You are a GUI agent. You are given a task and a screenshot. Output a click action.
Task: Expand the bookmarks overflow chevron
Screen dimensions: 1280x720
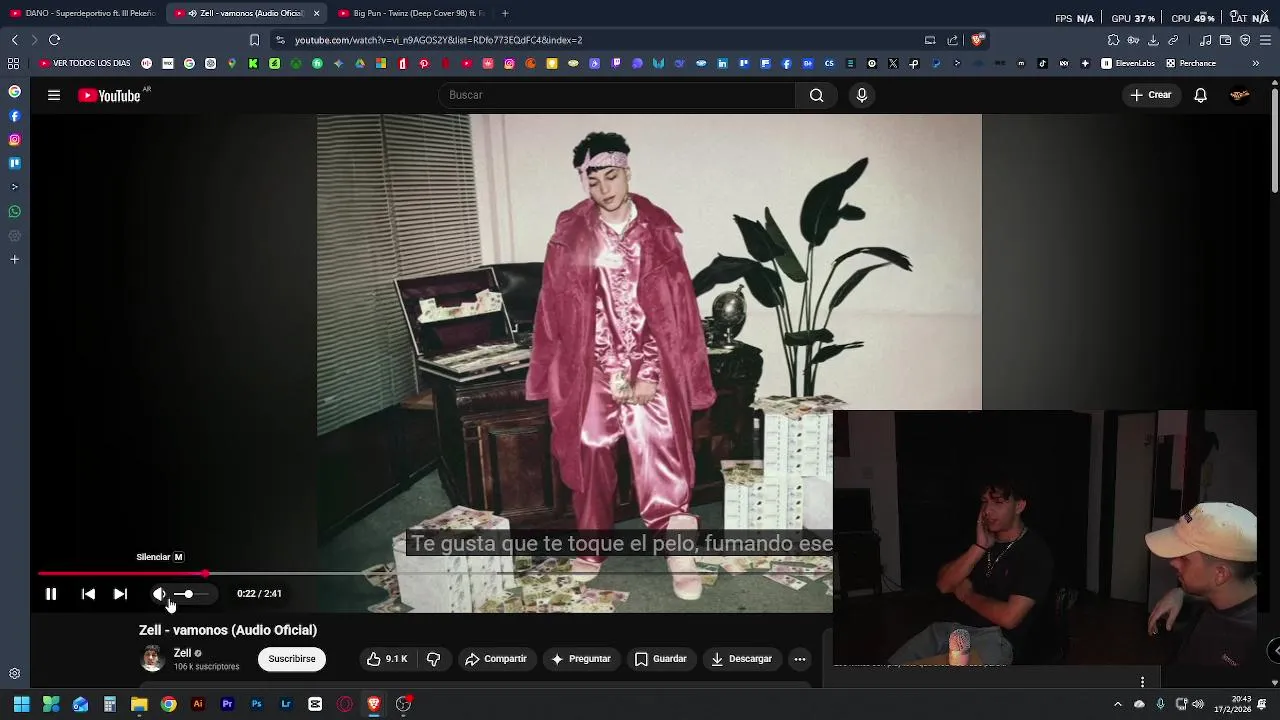1256,63
